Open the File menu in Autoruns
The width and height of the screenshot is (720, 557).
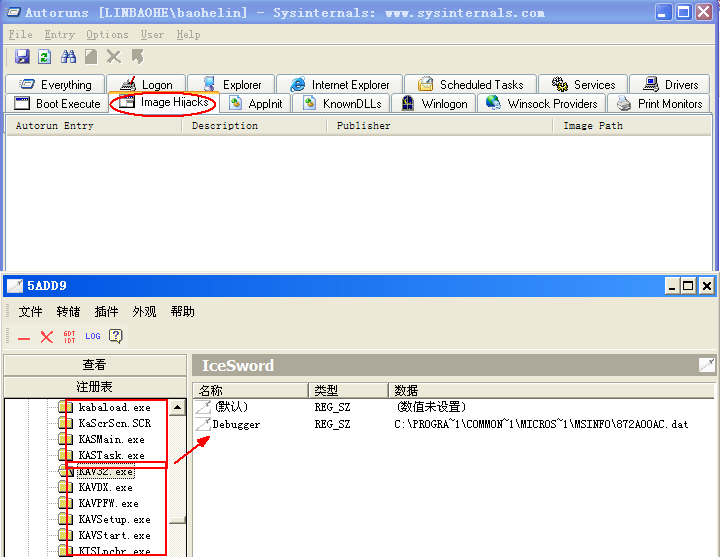point(21,34)
